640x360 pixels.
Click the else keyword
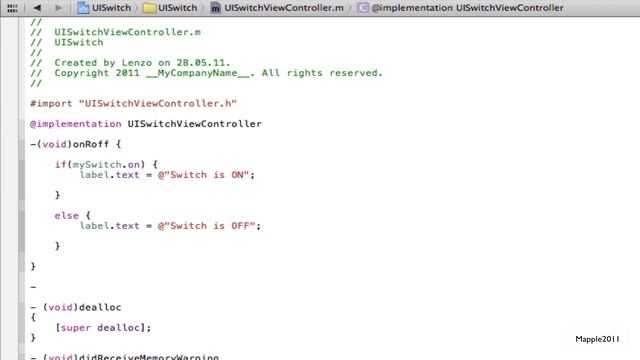pyautogui.click(x=67, y=216)
